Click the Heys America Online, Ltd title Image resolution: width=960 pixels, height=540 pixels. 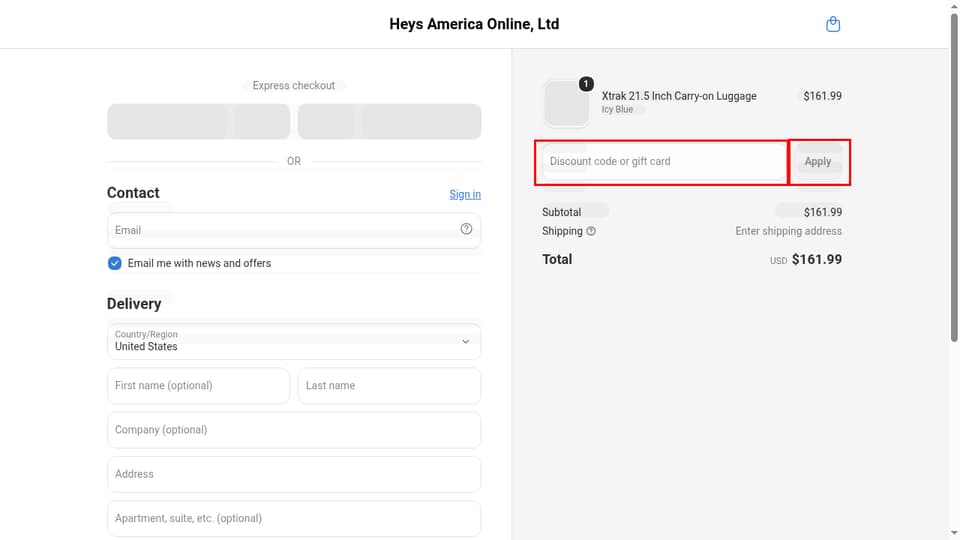(x=474, y=24)
